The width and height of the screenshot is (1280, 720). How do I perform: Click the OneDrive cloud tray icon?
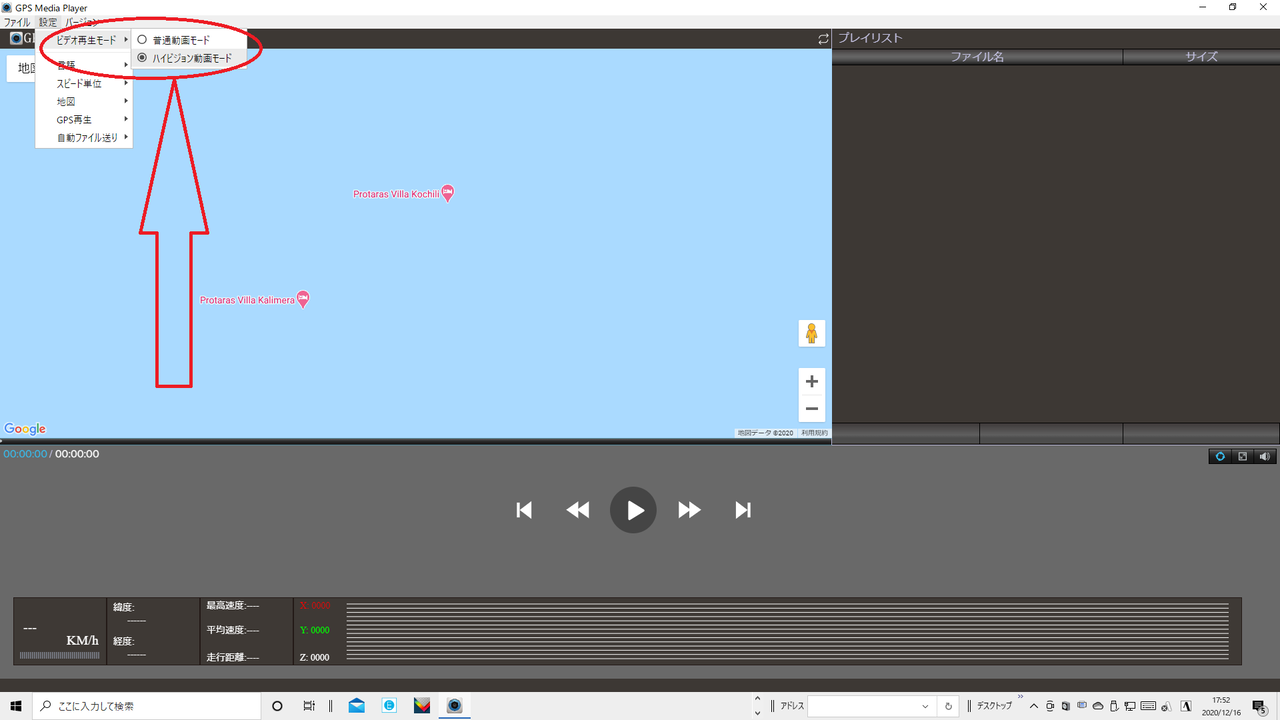[1098, 706]
